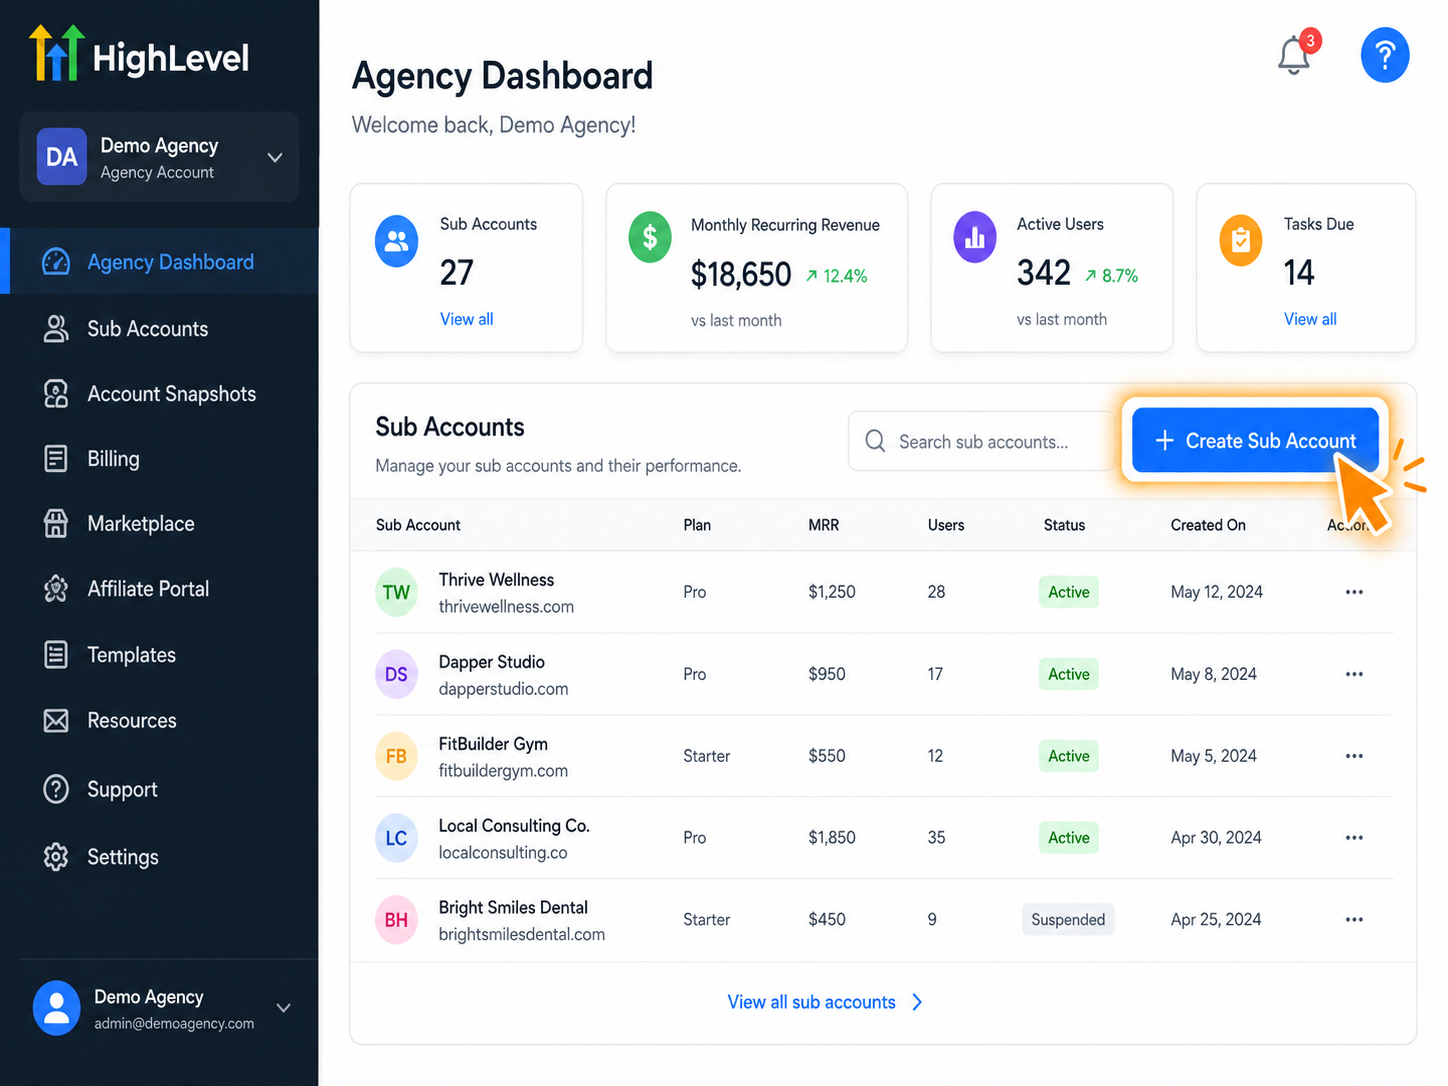Click the Sub Accounts card people icon
1448x1086 pixels.
coord(396,241)
